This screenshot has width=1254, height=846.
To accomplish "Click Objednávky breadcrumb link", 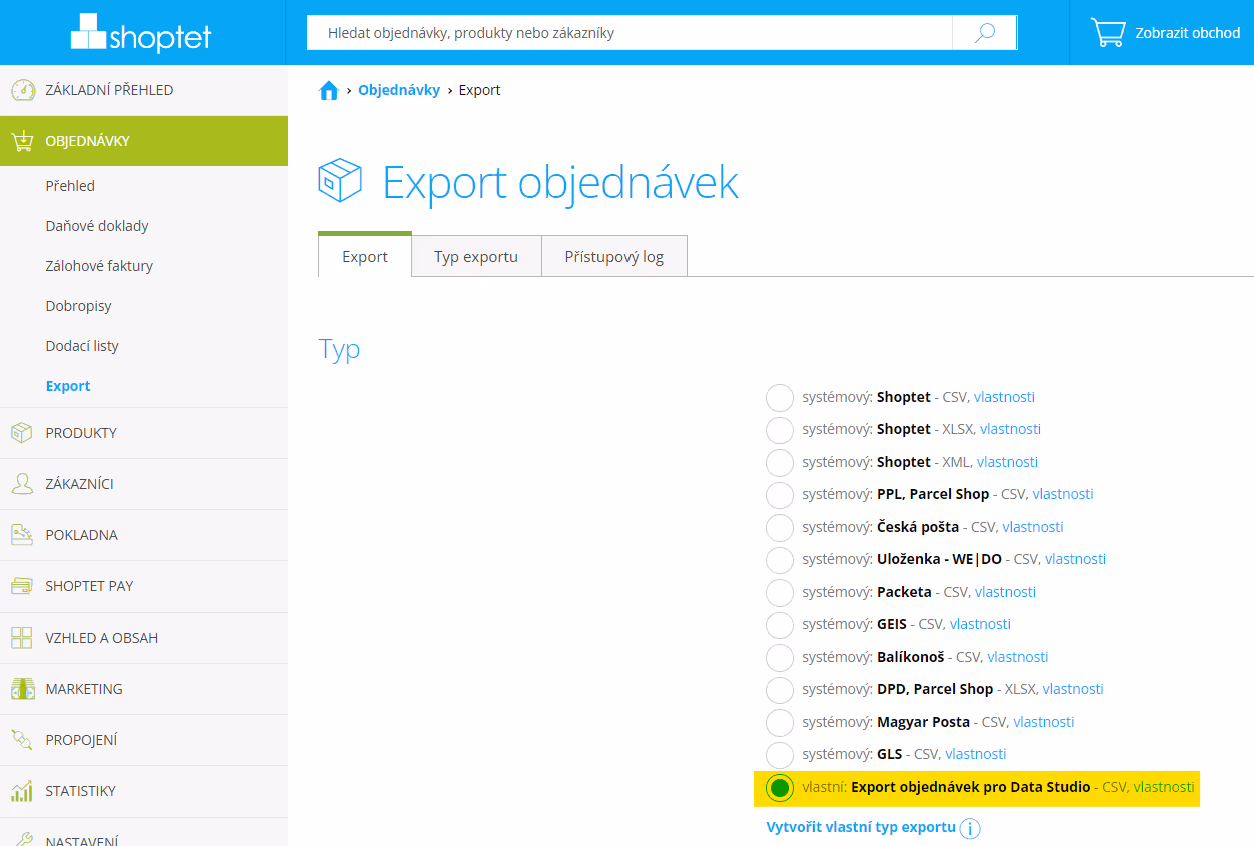I will coord(399,90).
